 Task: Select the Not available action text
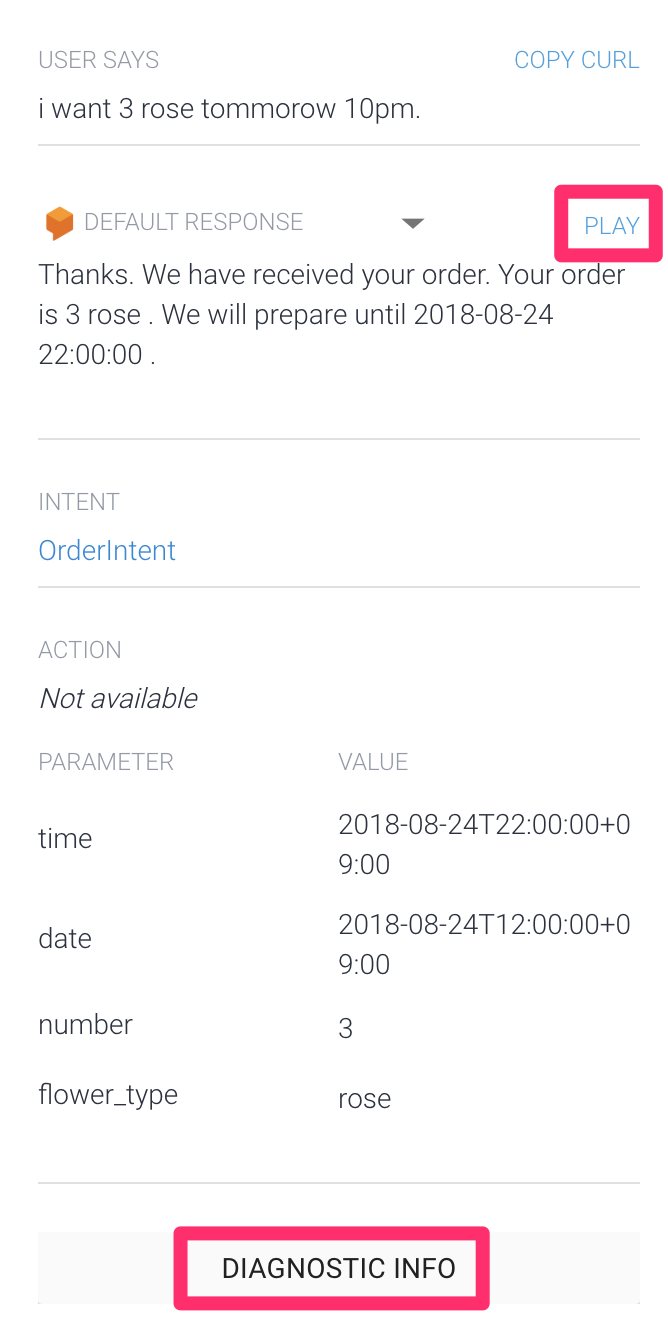click(117, 698)
